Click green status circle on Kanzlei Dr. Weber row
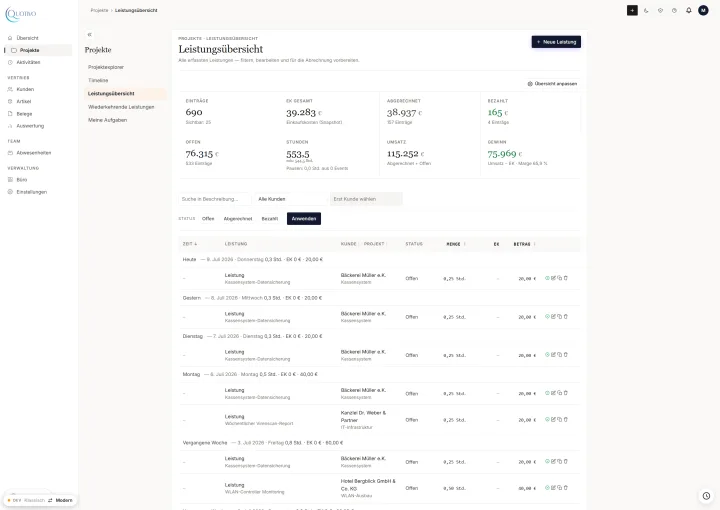 [x=547, y=419]
